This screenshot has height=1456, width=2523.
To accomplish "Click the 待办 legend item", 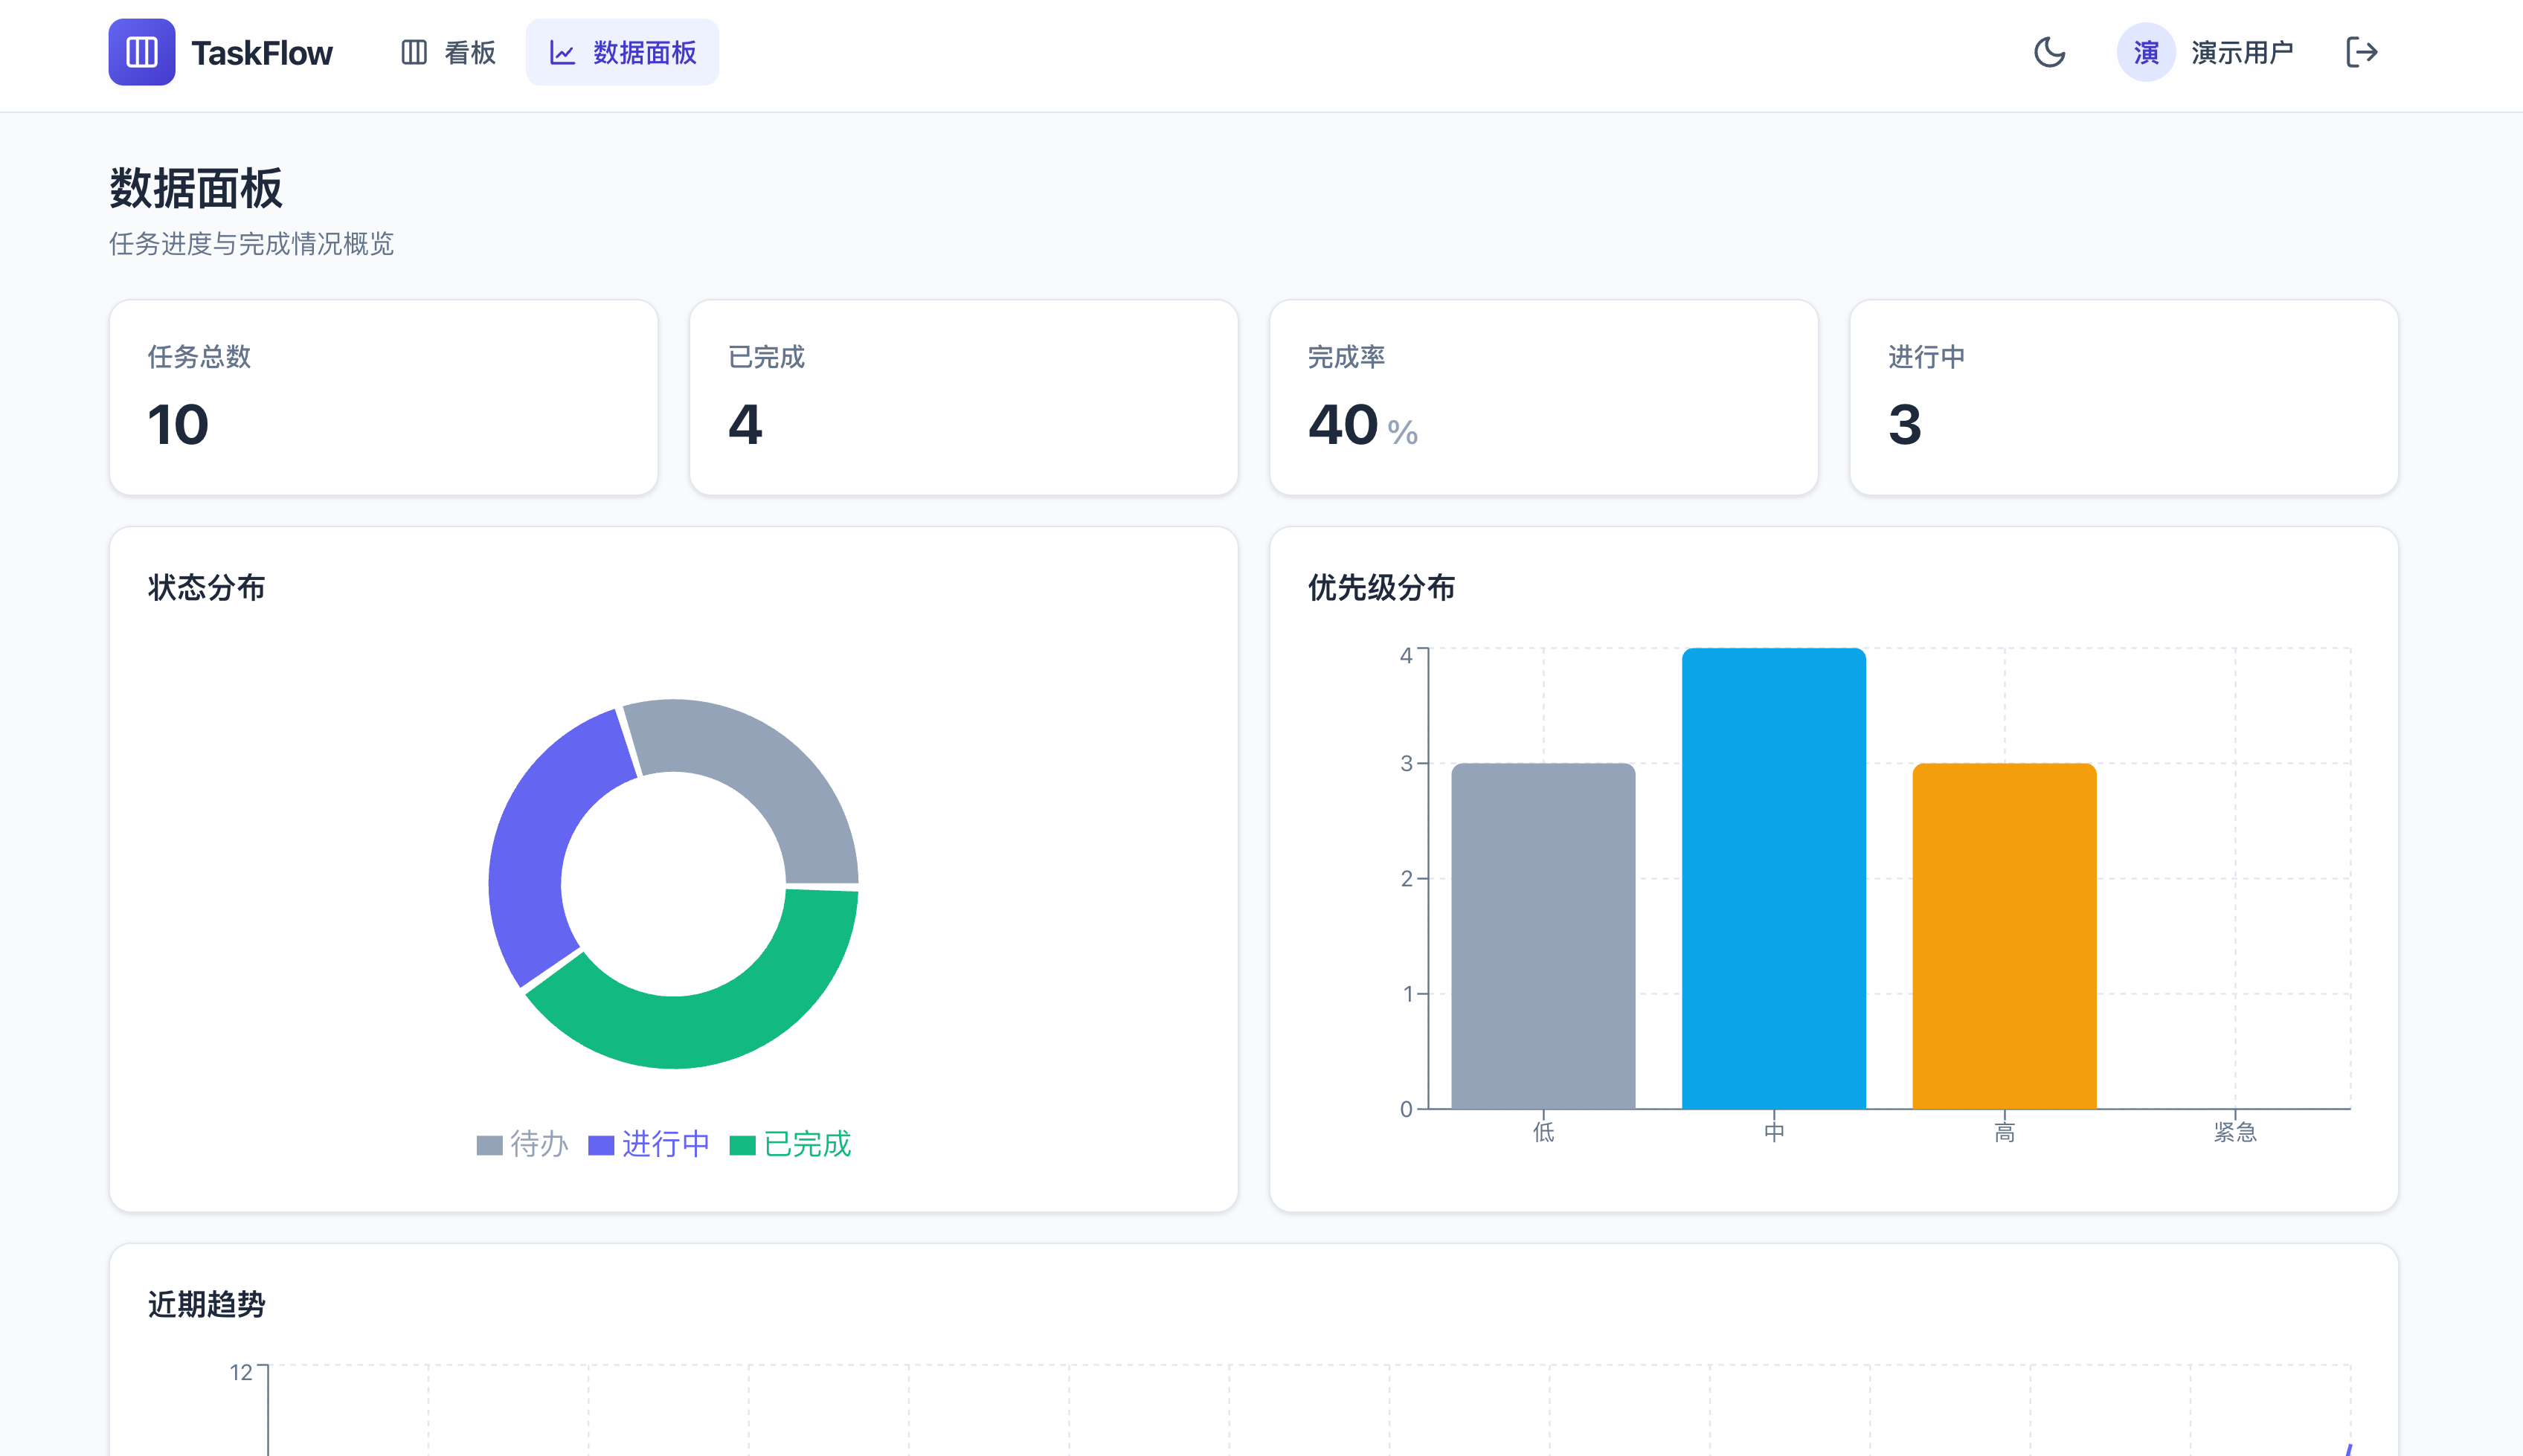I will pos(523,1144).
